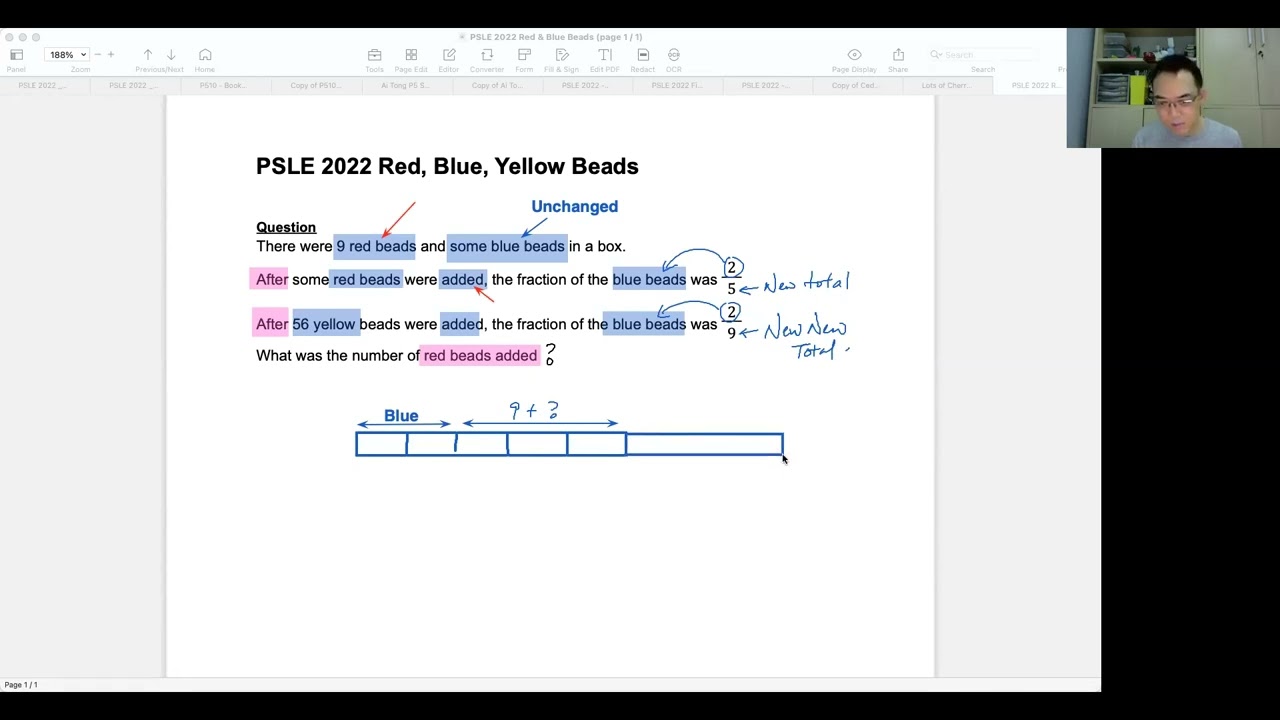The height and width of the screenshot is (720, 1280).
Task: Switch to the 'Copy of Ai To...' tab
Action: (496, 86)
